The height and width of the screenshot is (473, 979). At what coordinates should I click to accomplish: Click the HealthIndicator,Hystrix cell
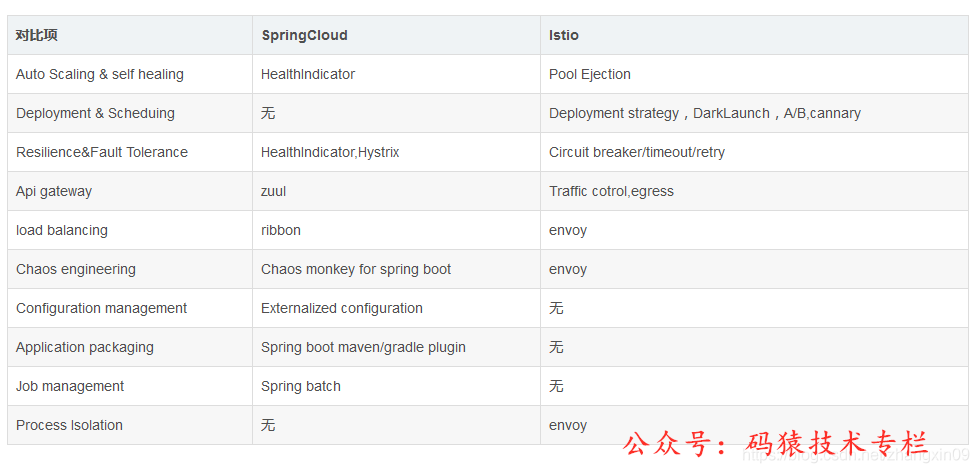coord(396,152)
